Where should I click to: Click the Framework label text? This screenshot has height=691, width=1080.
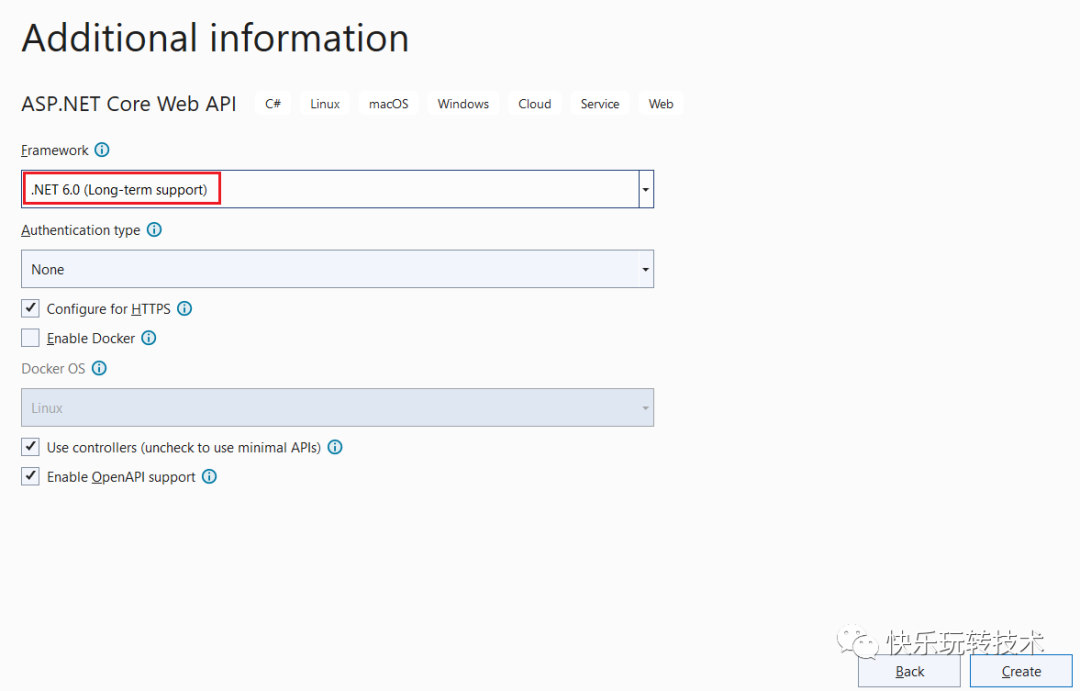(x=54, y=150)
